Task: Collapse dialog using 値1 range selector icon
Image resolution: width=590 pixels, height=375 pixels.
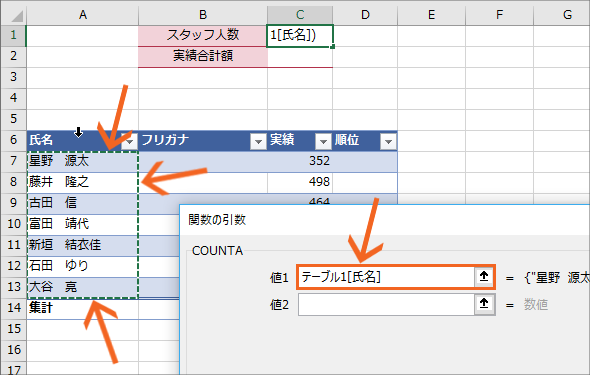Action: [484, 277]
